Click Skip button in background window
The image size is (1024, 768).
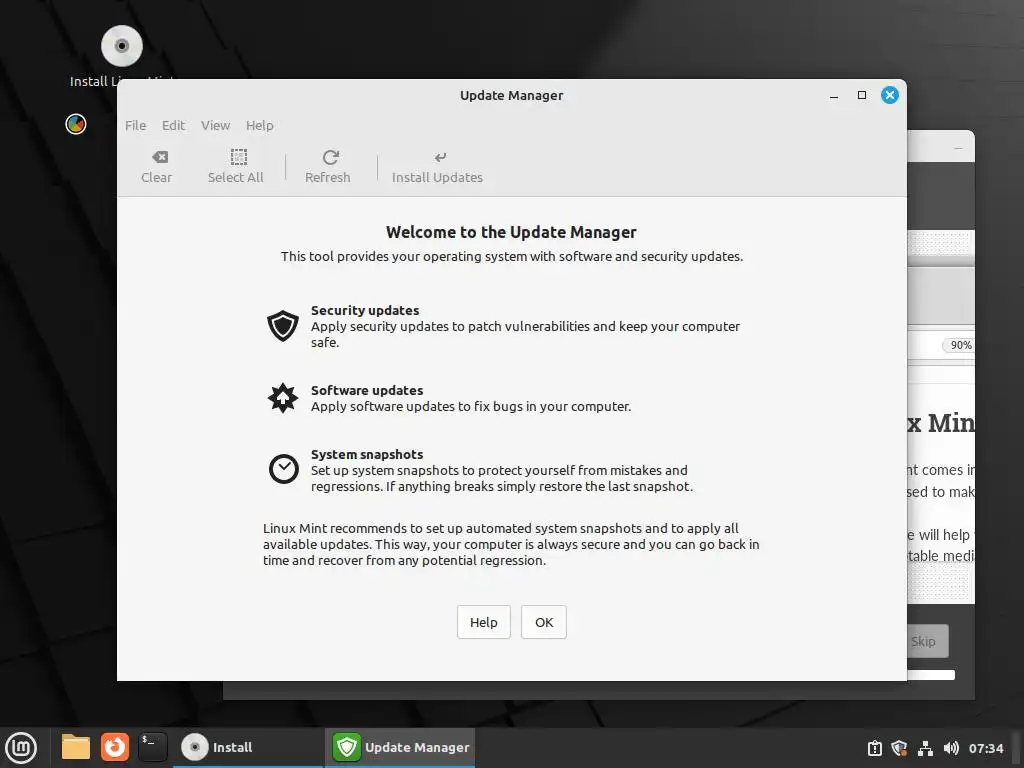pos(927,641)
